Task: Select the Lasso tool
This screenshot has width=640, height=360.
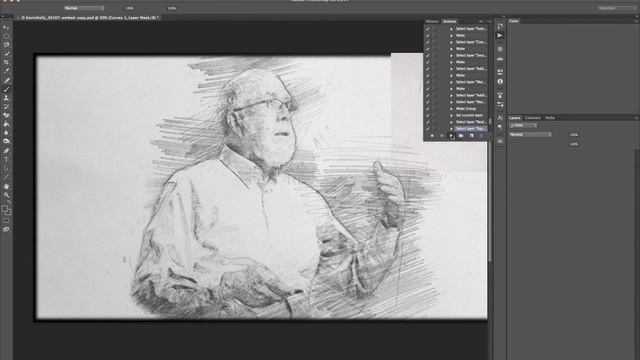Action: [x=6, y=45]
